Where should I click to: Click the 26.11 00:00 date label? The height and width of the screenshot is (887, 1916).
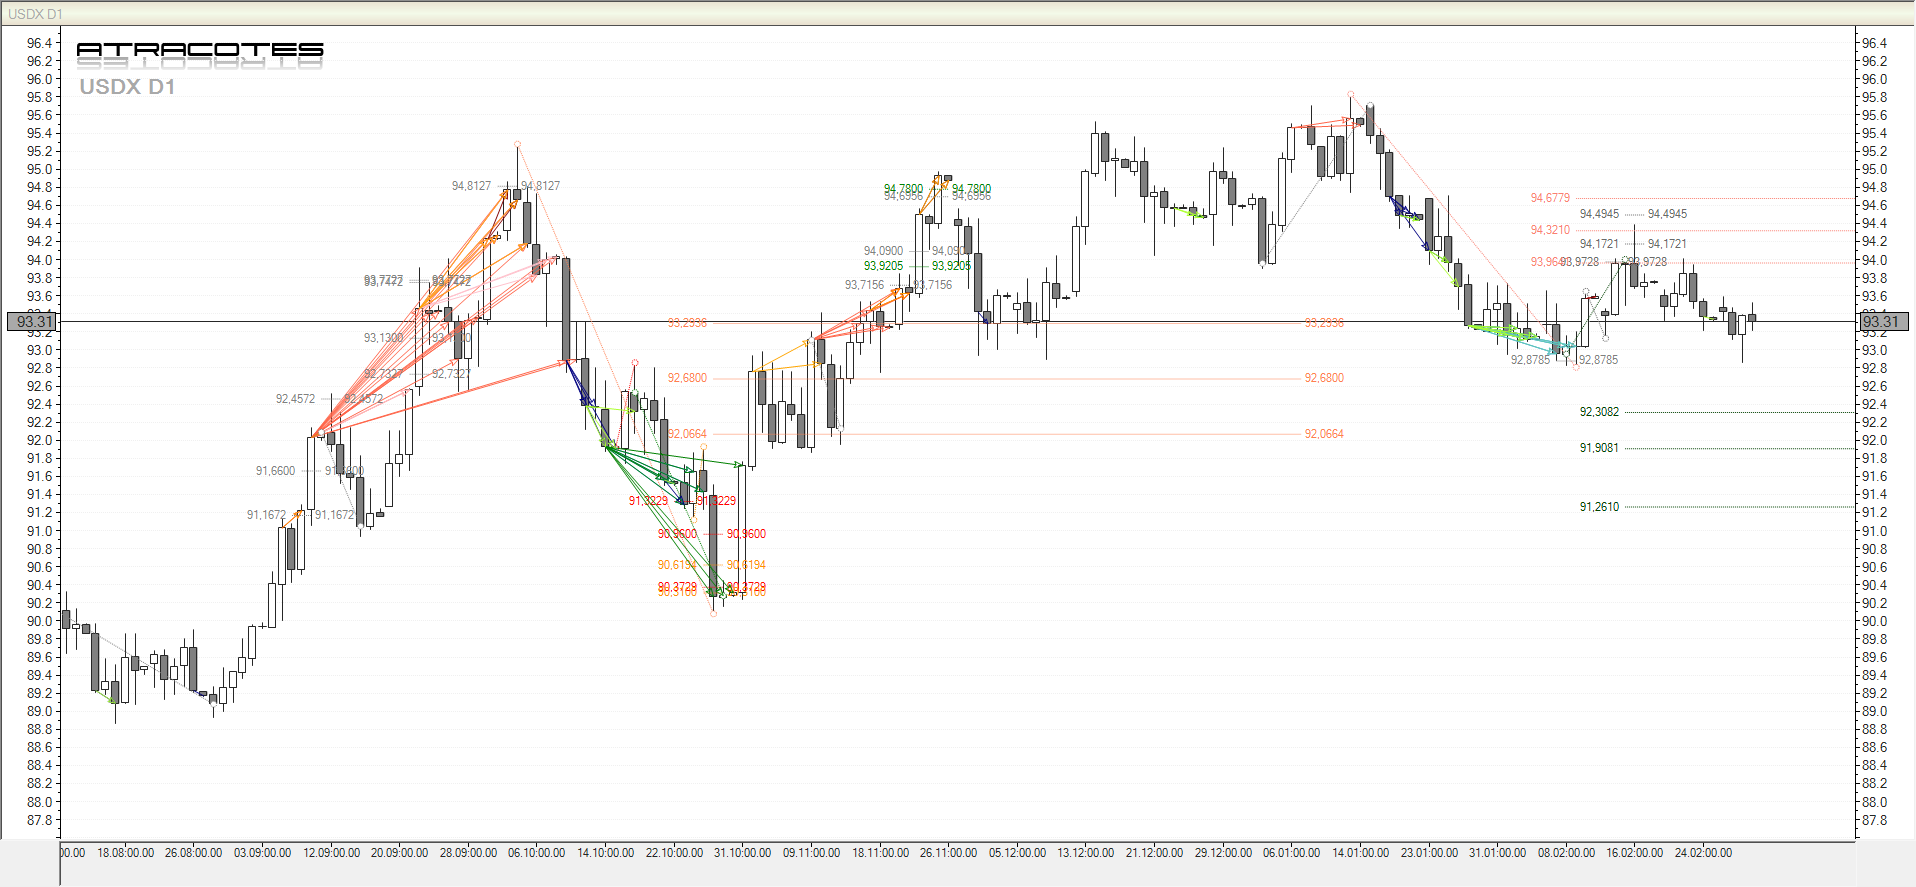[x=948, y=853]
